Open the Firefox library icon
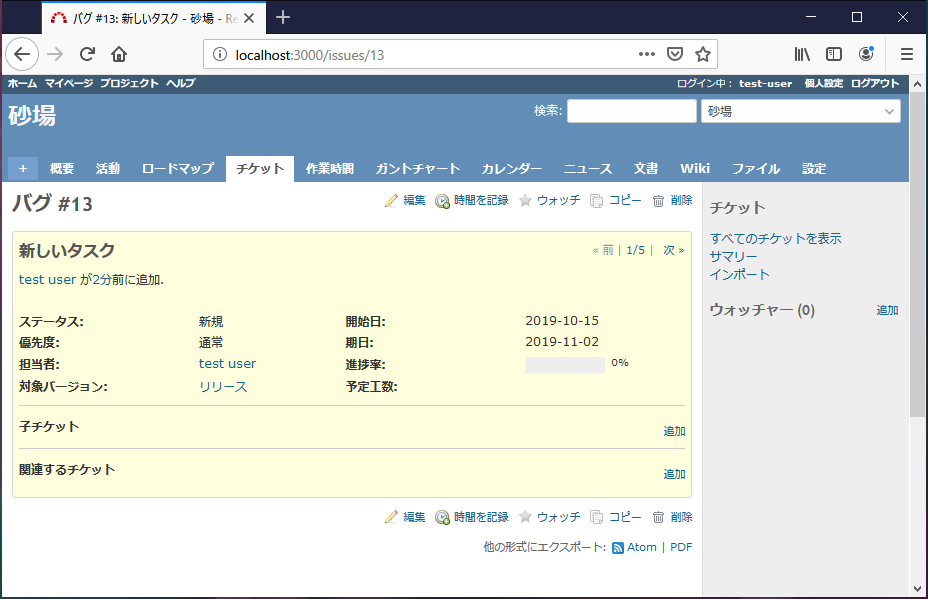The image size is (928, 599). coord(802,54)
